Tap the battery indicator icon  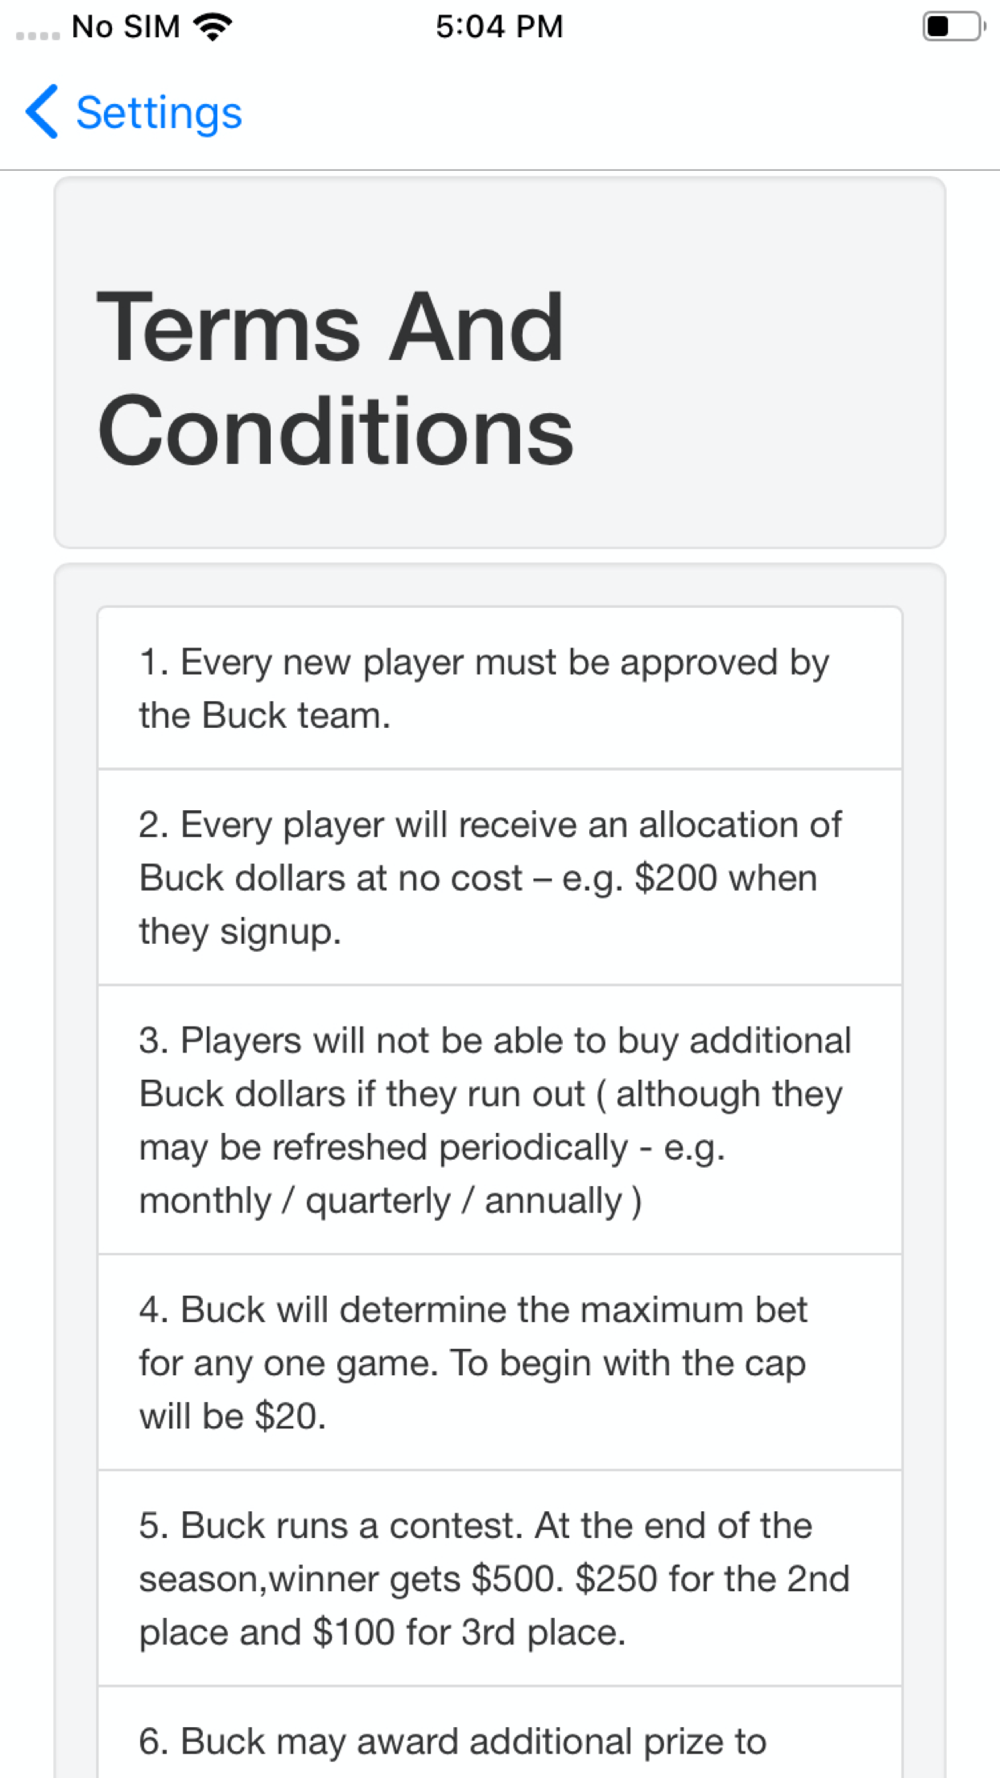pyautogui.click(x=953, y=26)
